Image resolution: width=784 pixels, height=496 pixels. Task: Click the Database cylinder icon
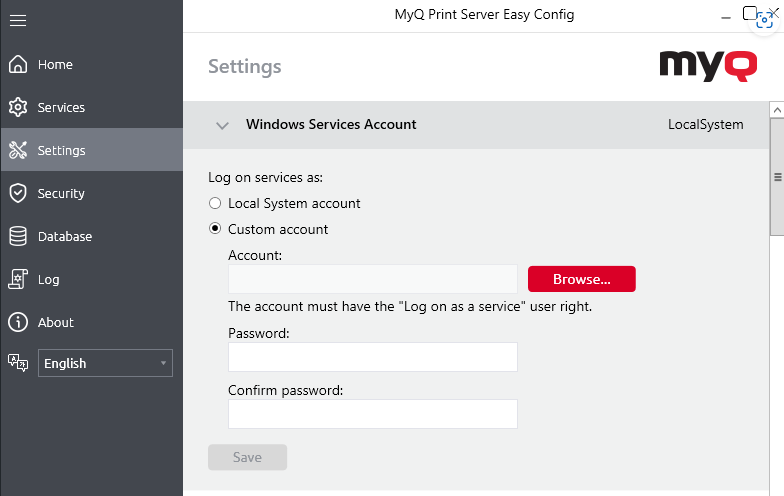tap(18, 236)
